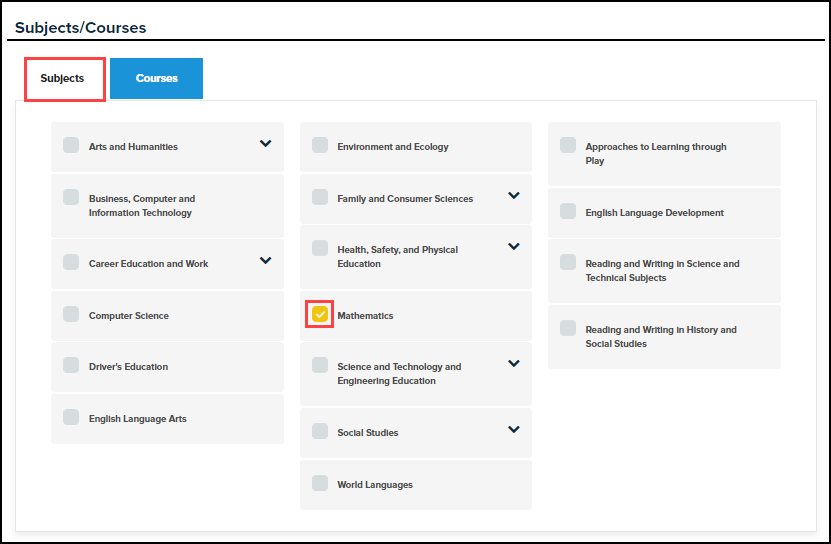Enable the Computer Science checkbox
Image resolution: width=831 pixels, height=544 pixels.
[x=71, y=315]
